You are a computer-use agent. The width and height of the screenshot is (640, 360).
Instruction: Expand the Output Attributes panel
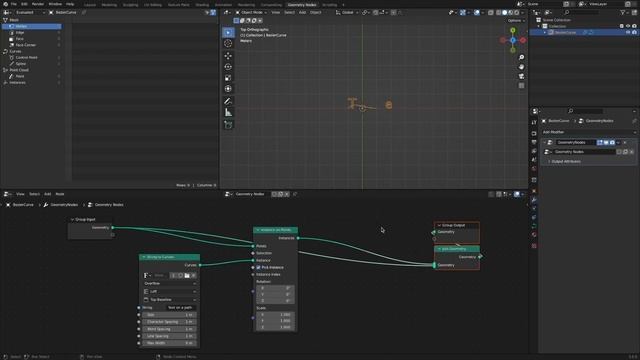tap(566, 162)
